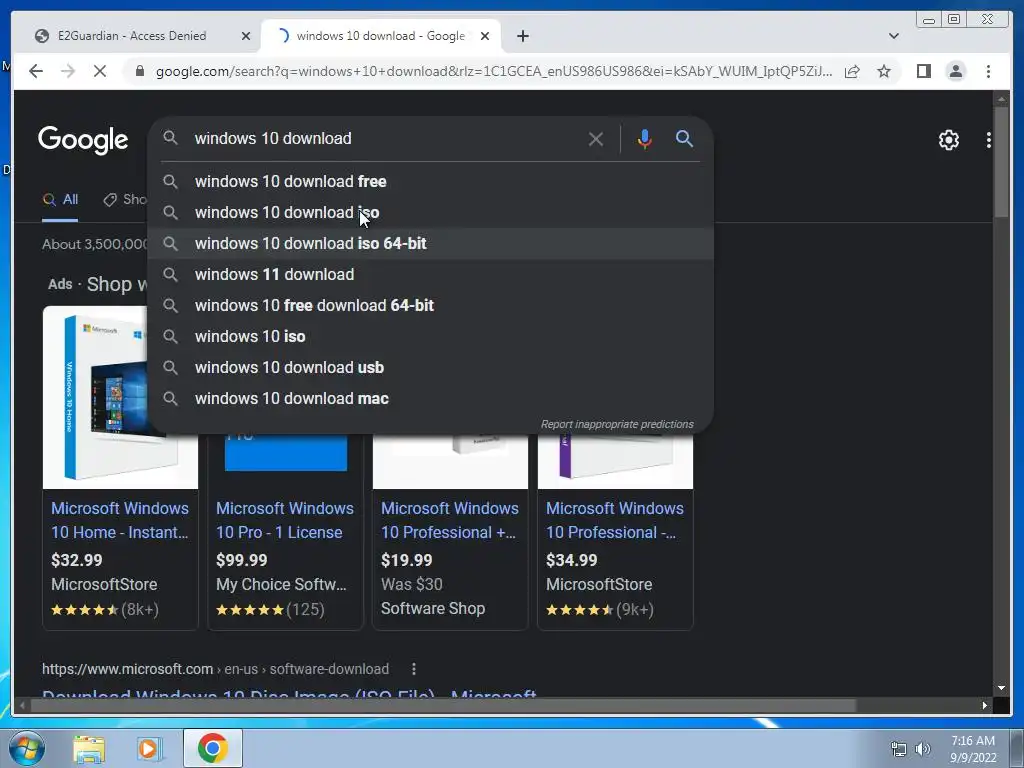
Task: Open the microsoft.com software-download result URL
Action: coord(216,669)
